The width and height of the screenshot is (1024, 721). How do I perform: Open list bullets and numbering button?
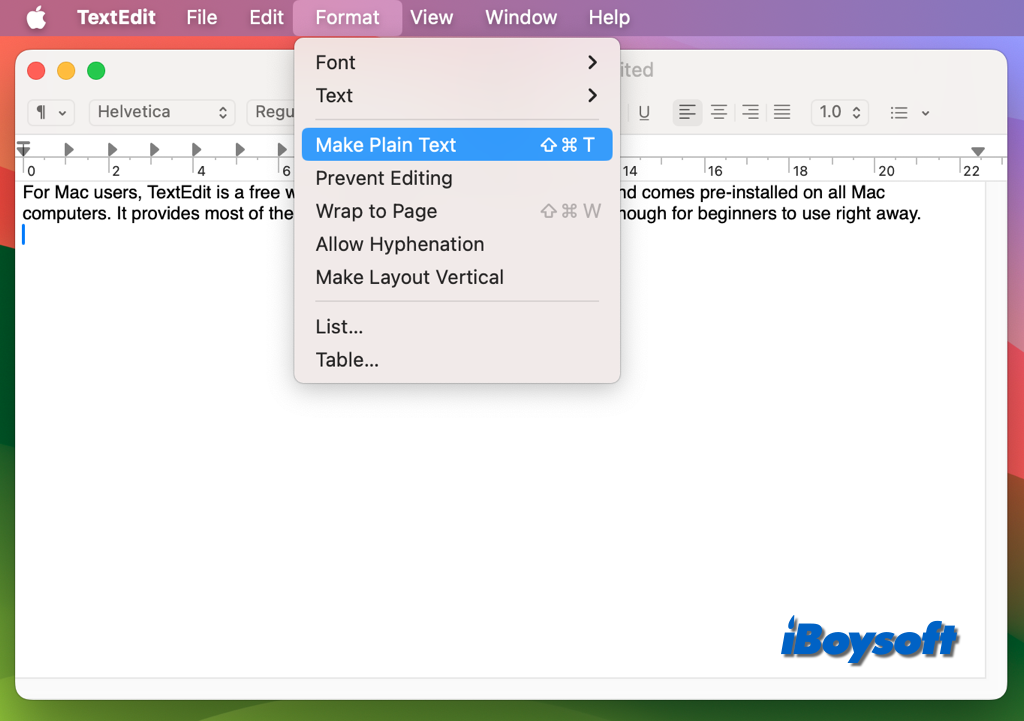point(909,112)
